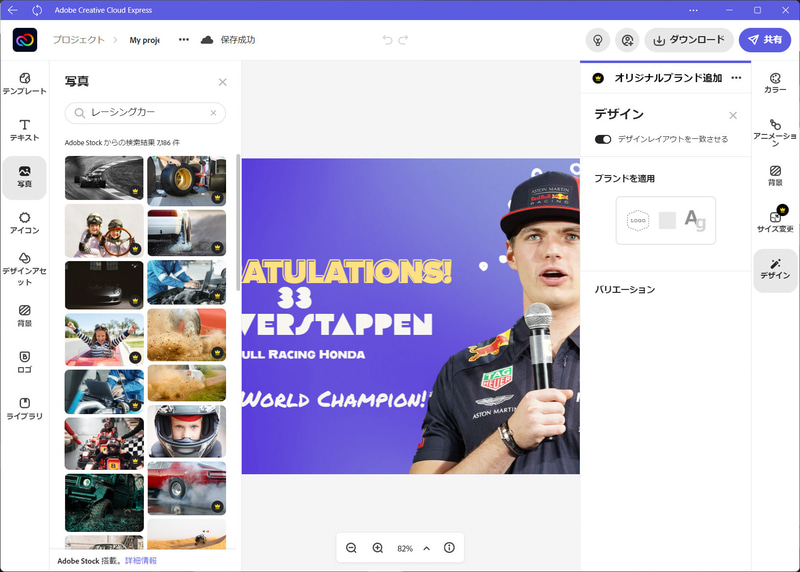Select the go-kart with checkered flag photo
The height and width of the screenshot is (572, 800).
click(x=104, y=443)
